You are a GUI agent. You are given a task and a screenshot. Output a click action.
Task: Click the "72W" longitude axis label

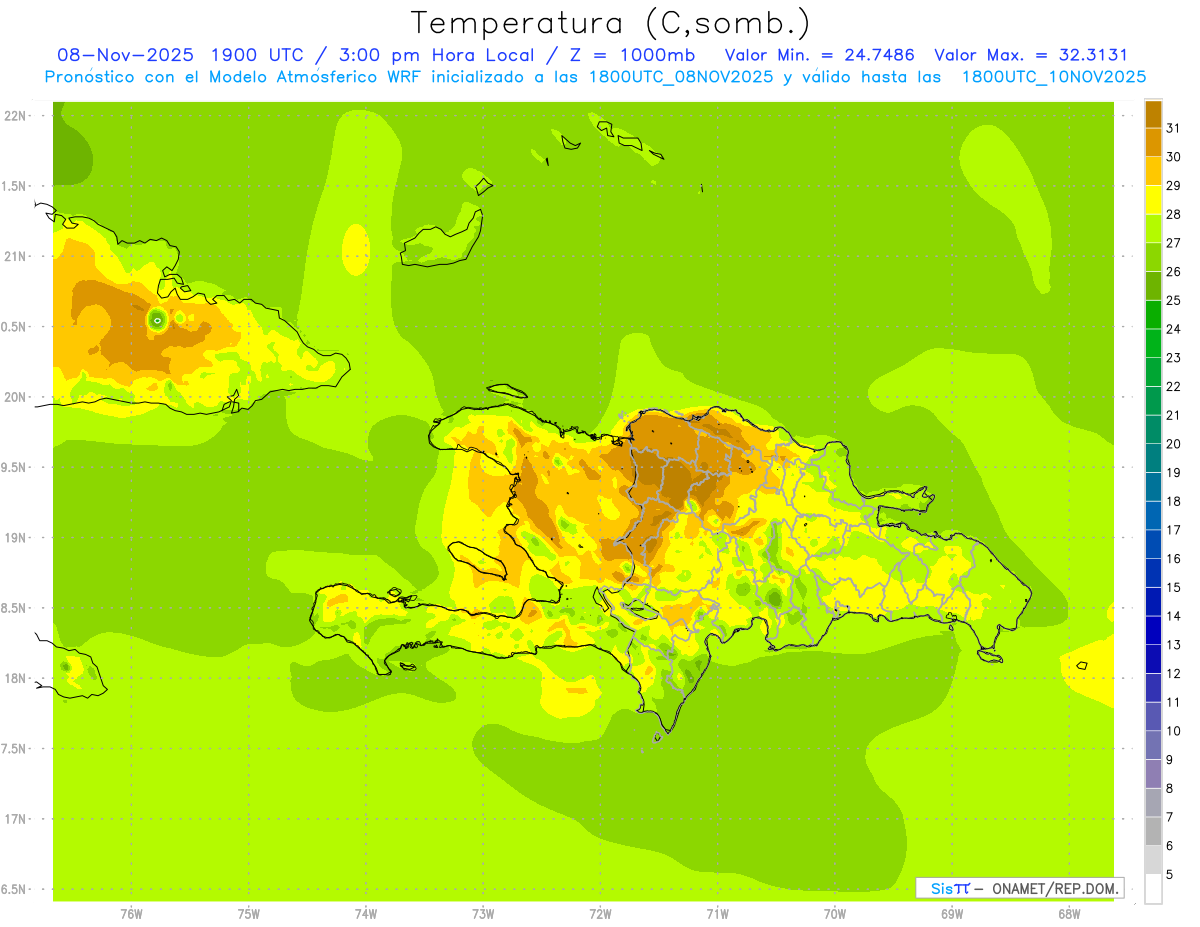pyautogui.click(x=600, y=914)
